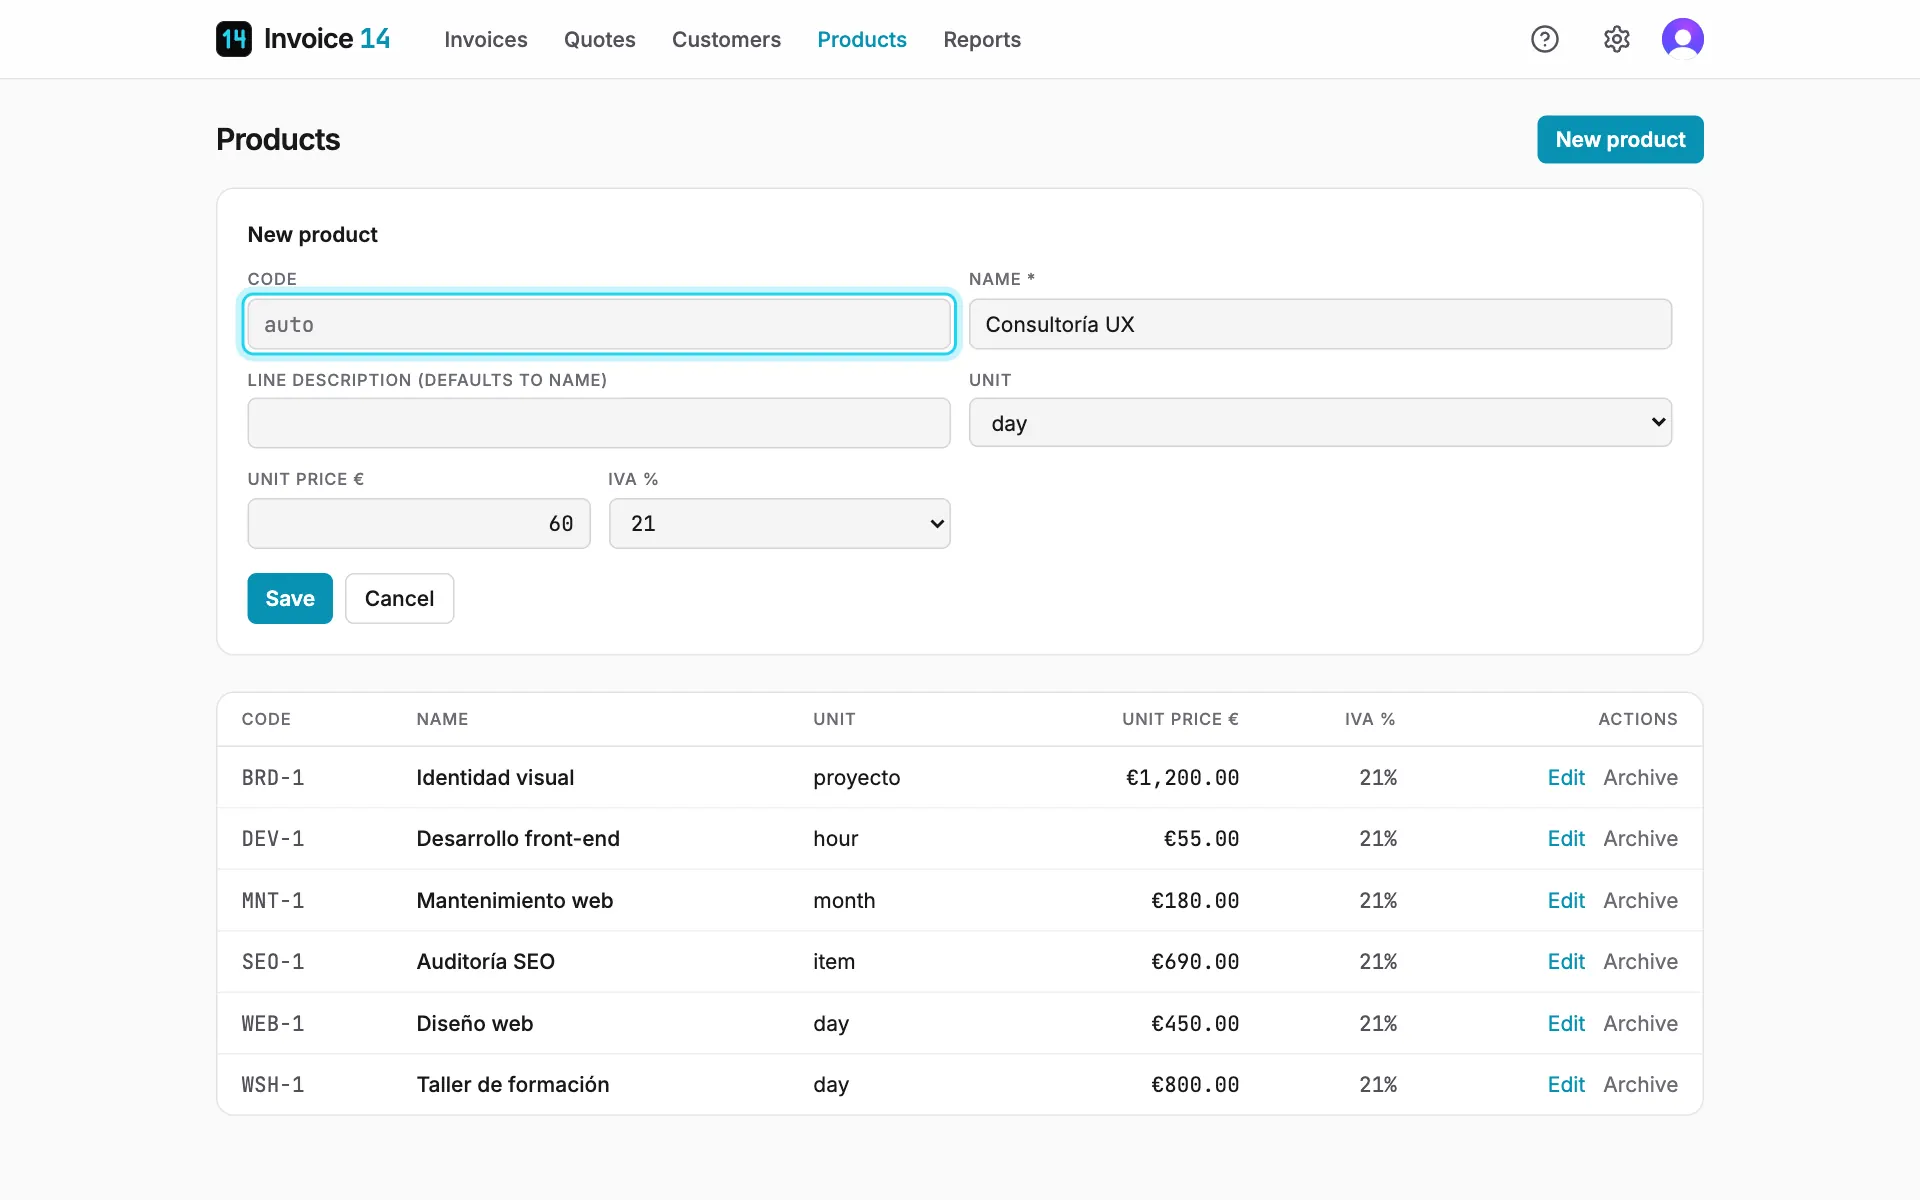This screenshot has height=1200, width=1920.
Task: Edit the Desarrollo front-end product
Action: [1566, 838]
